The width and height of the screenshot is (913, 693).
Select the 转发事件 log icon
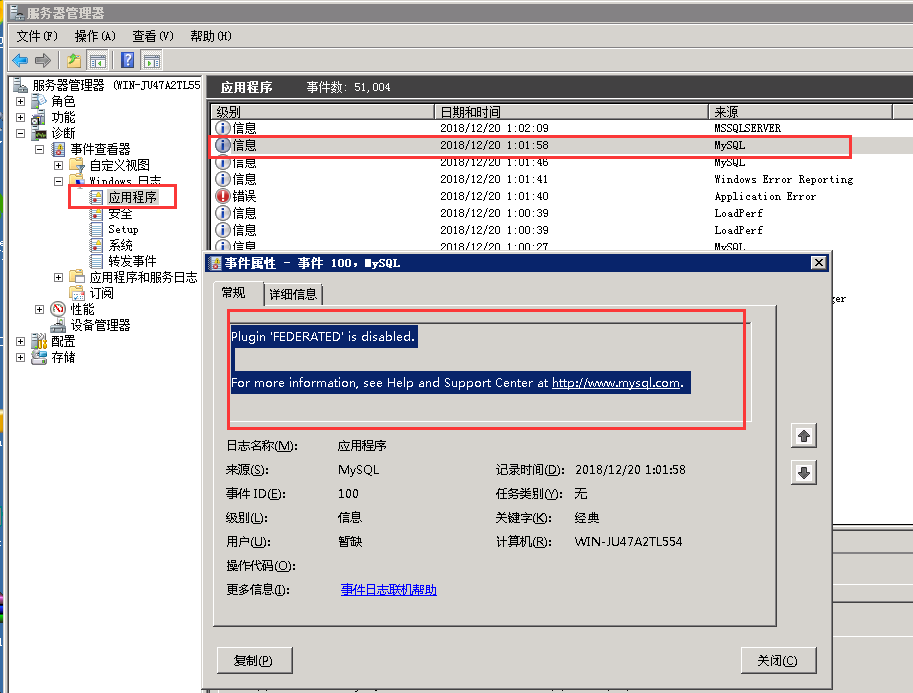click(97, 261)
